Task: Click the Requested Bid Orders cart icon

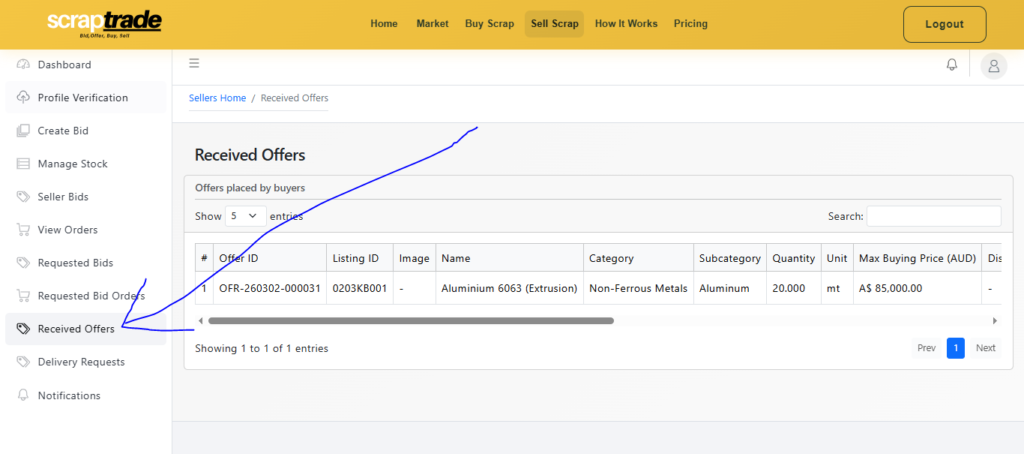Action: [24, 296]
